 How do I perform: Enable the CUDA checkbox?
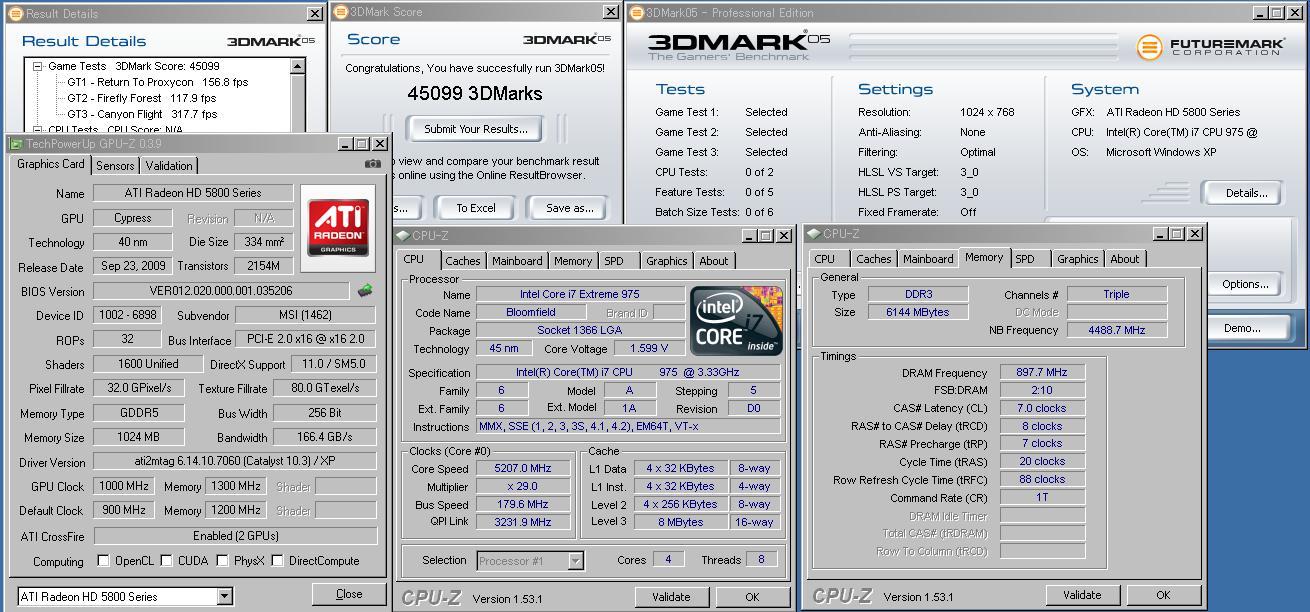167,561
